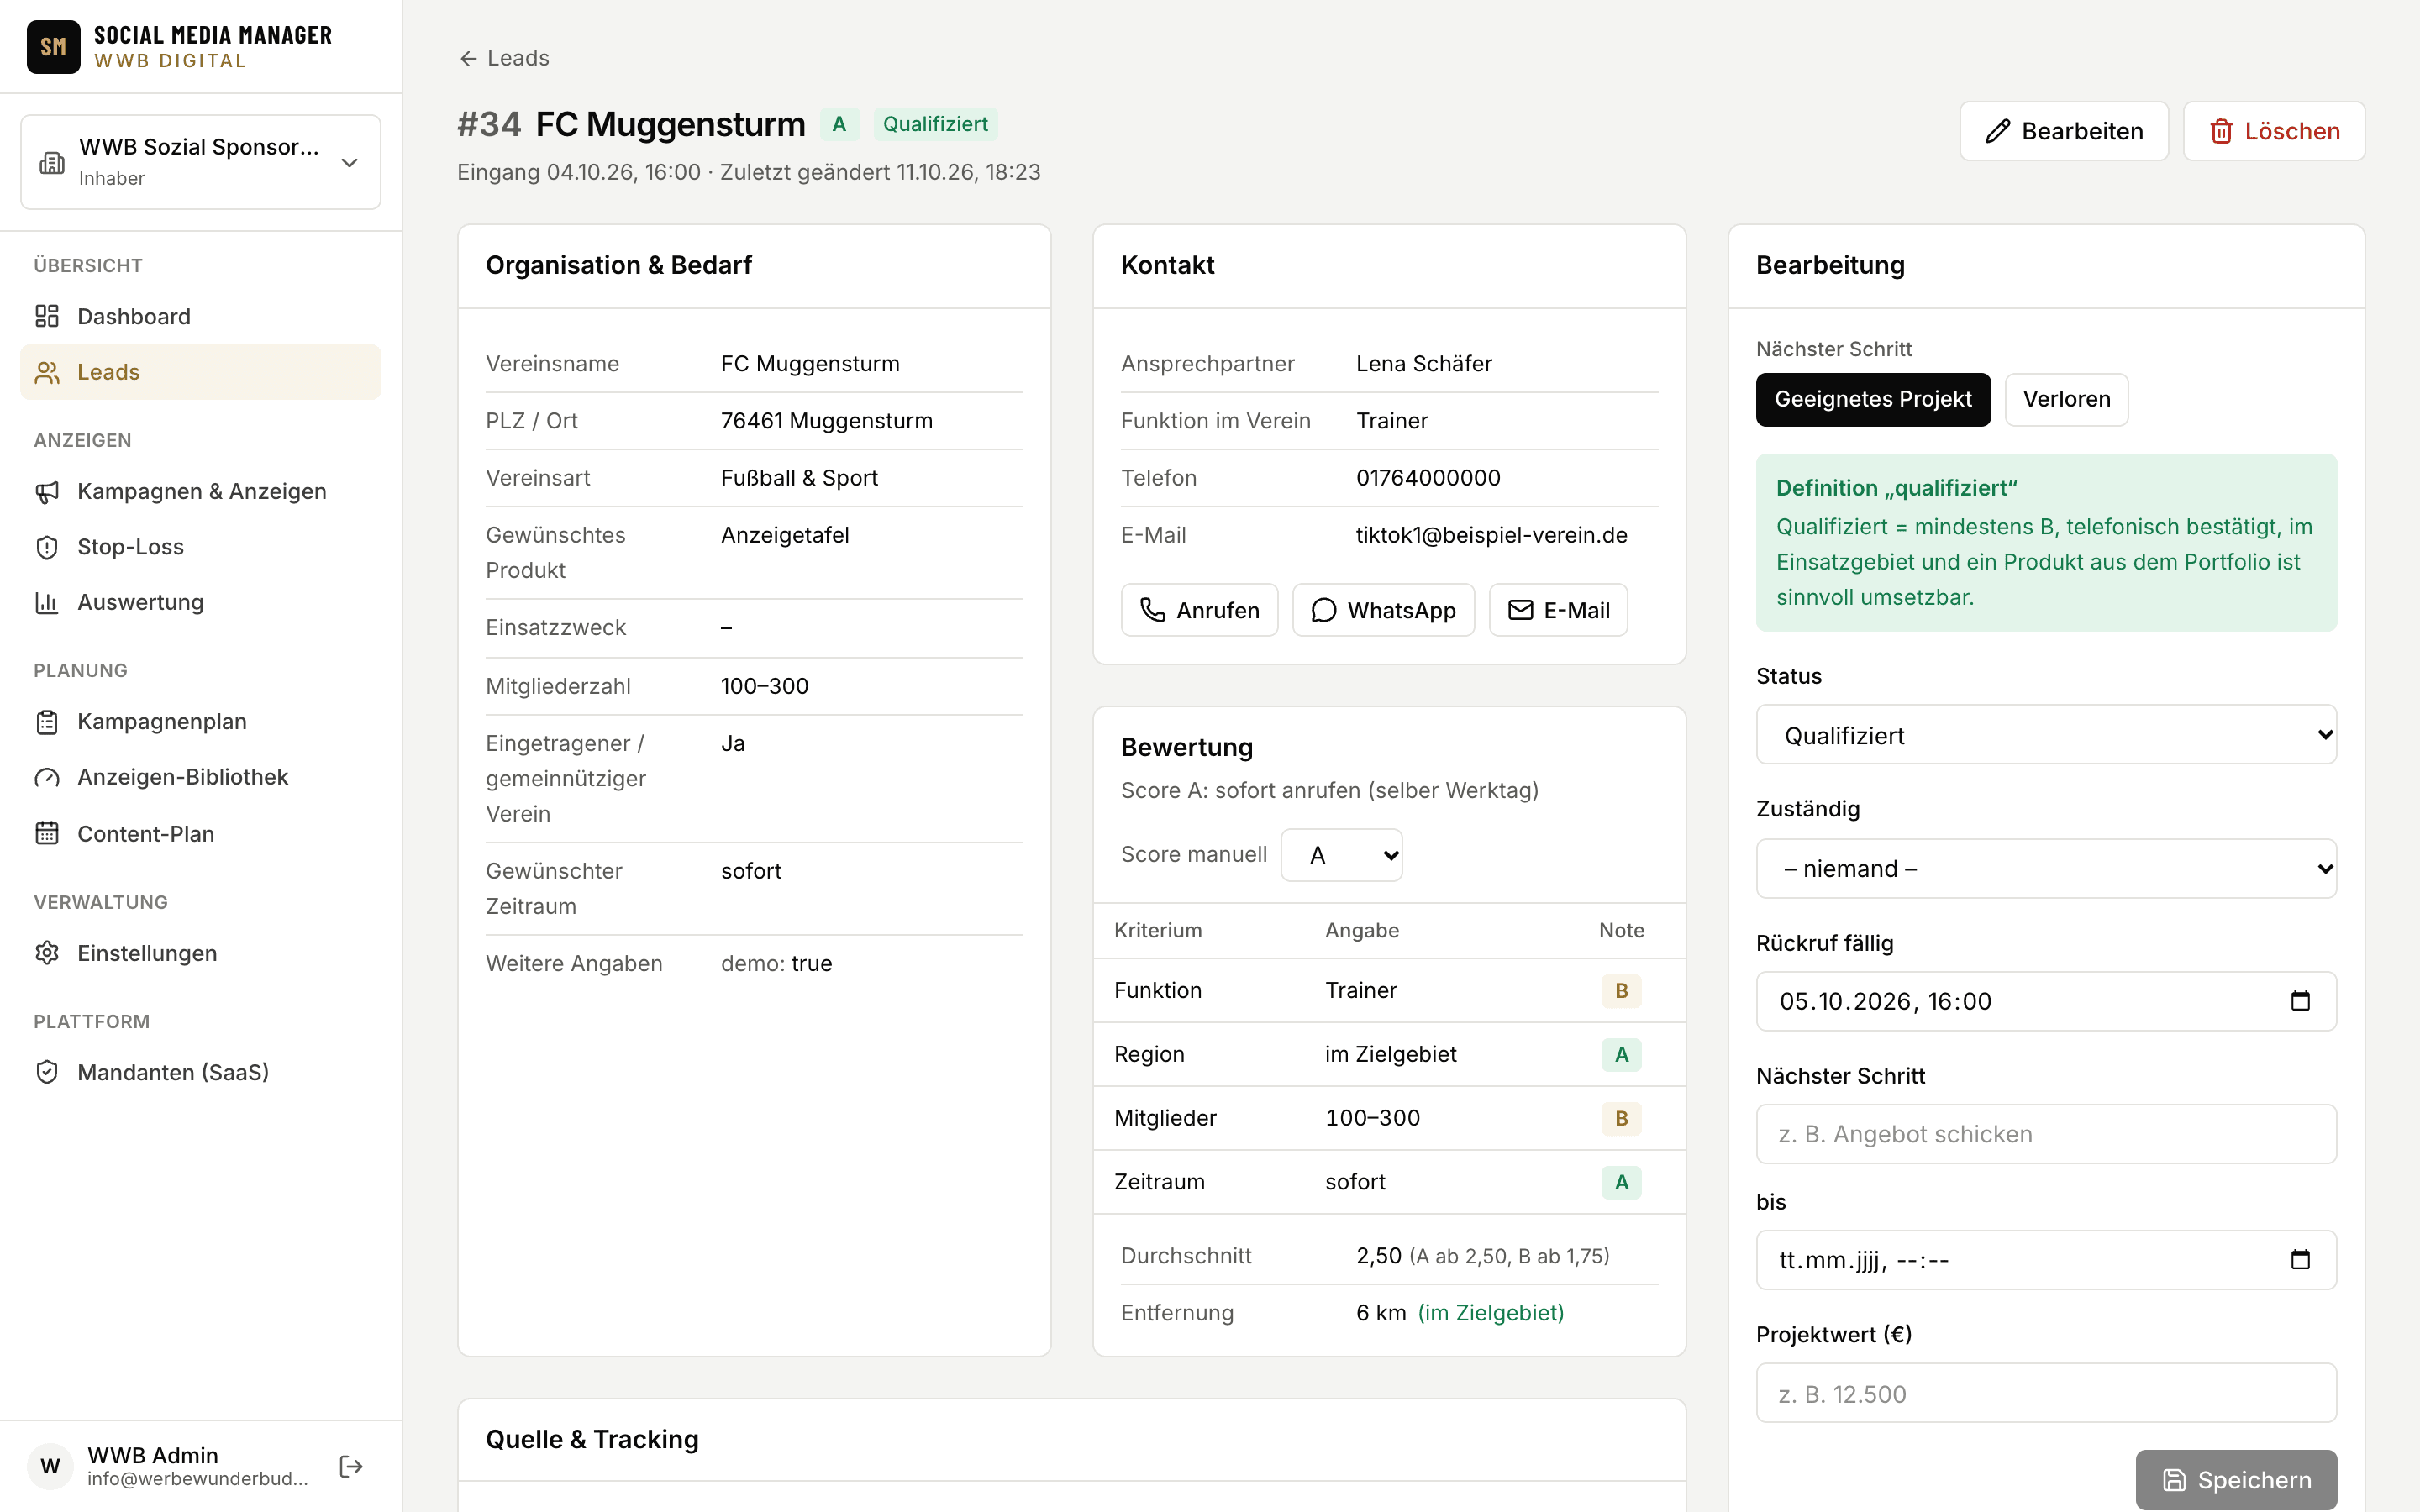Click the Speichern button
This screenshot has width=2420, height=1512.
tap(2236, 1480)
